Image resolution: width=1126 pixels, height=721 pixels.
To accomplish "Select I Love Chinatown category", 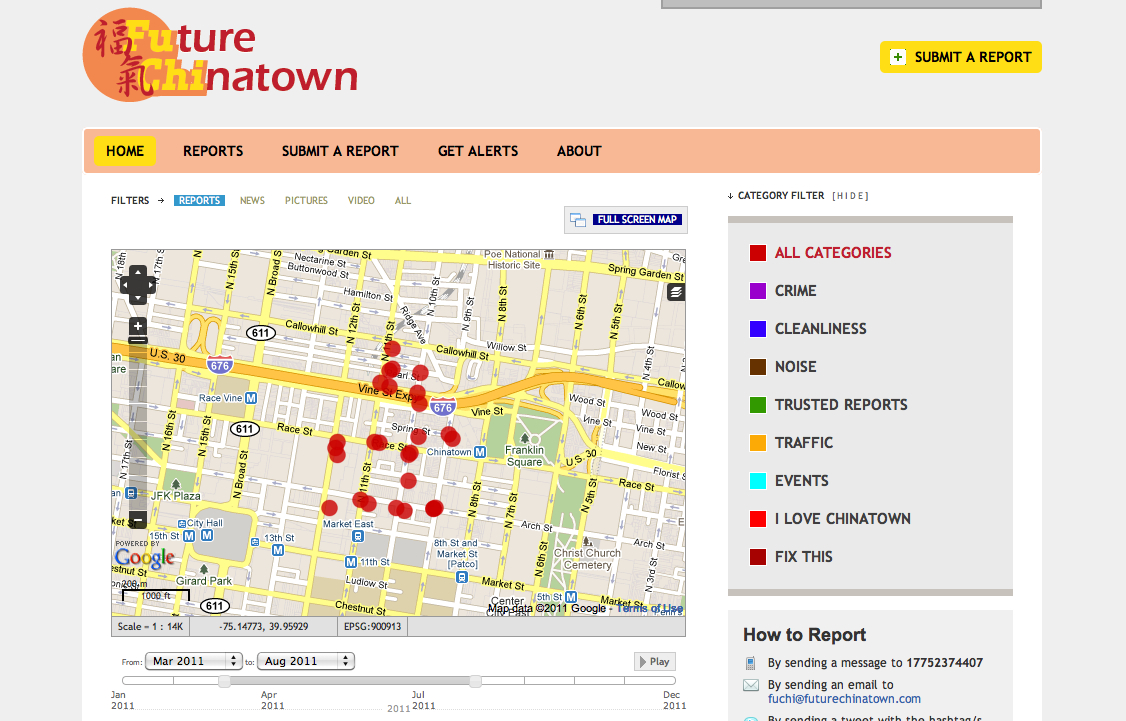I will (830, 519).
